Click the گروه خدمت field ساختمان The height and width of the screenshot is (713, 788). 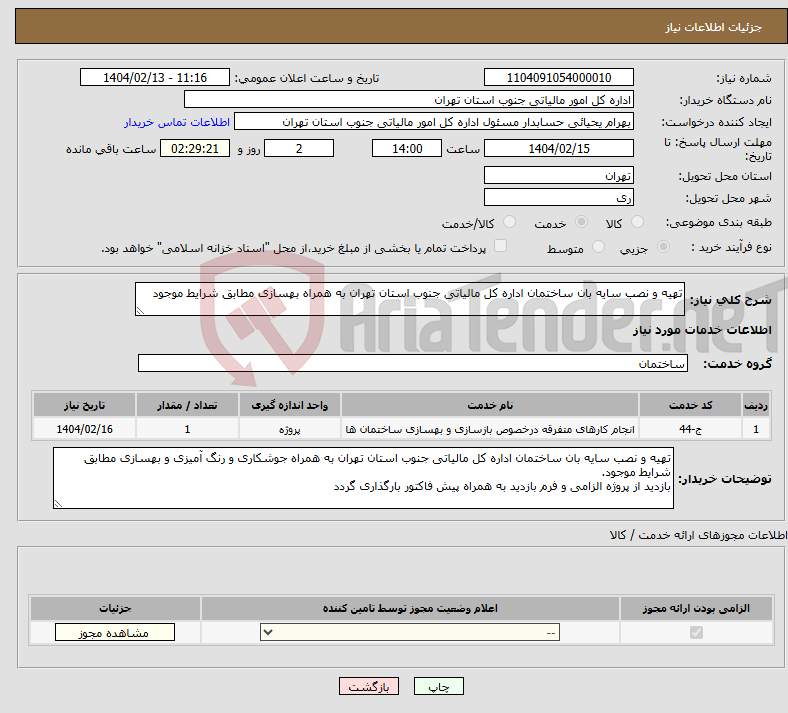pos(413,363)
